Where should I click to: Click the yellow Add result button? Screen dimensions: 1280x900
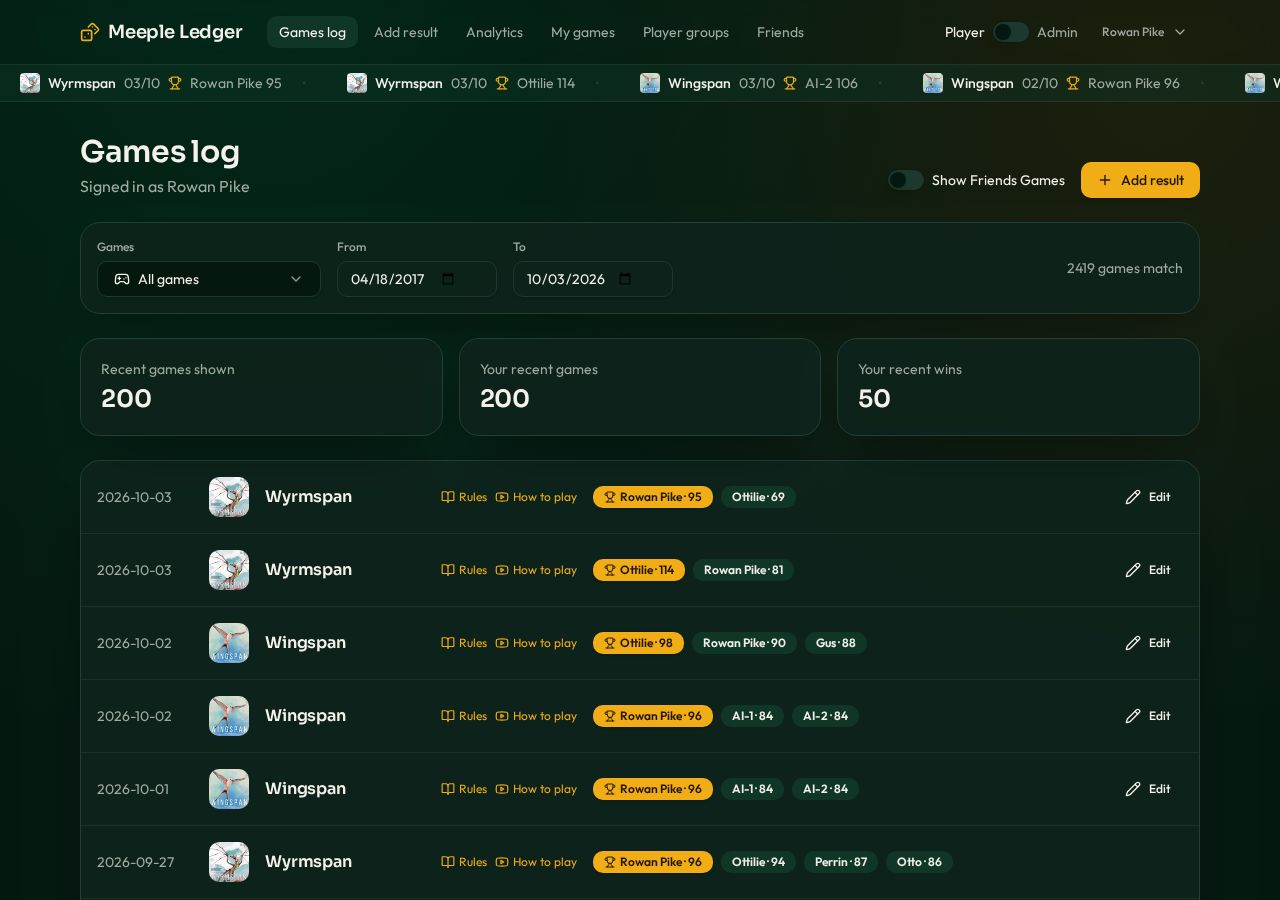tap(1140, 180)
